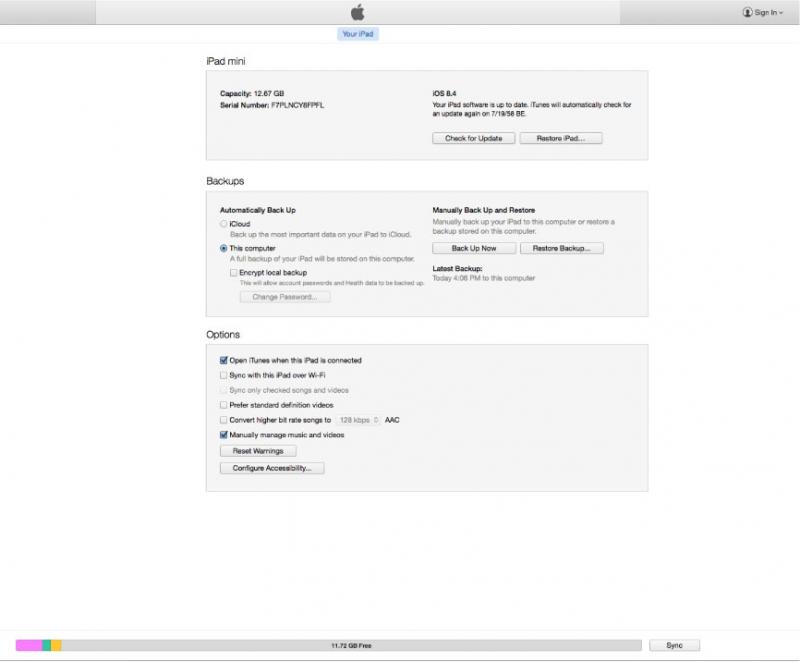Image resolution: width=800 pixels, height=662 pixels.
Task: Check Prefer standard definition videos
Action: click(x=223, y=405)
